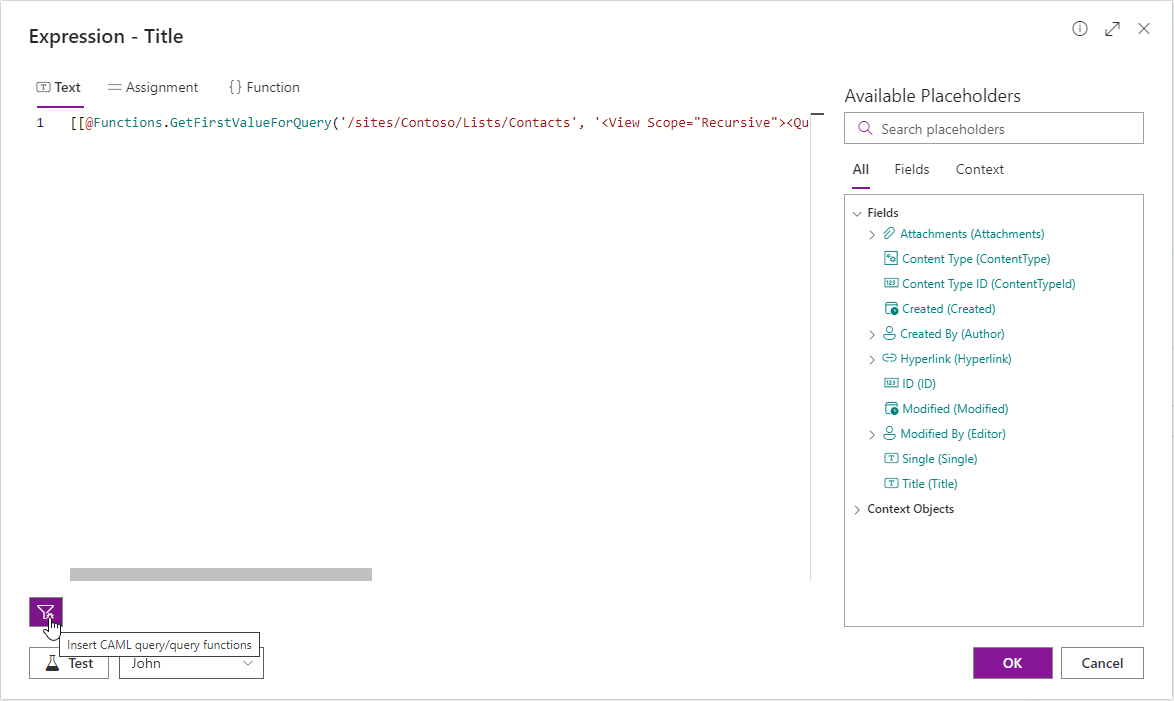
Task: Click the ID field icon
Action: pyautogui.click(x=890, y=383)
